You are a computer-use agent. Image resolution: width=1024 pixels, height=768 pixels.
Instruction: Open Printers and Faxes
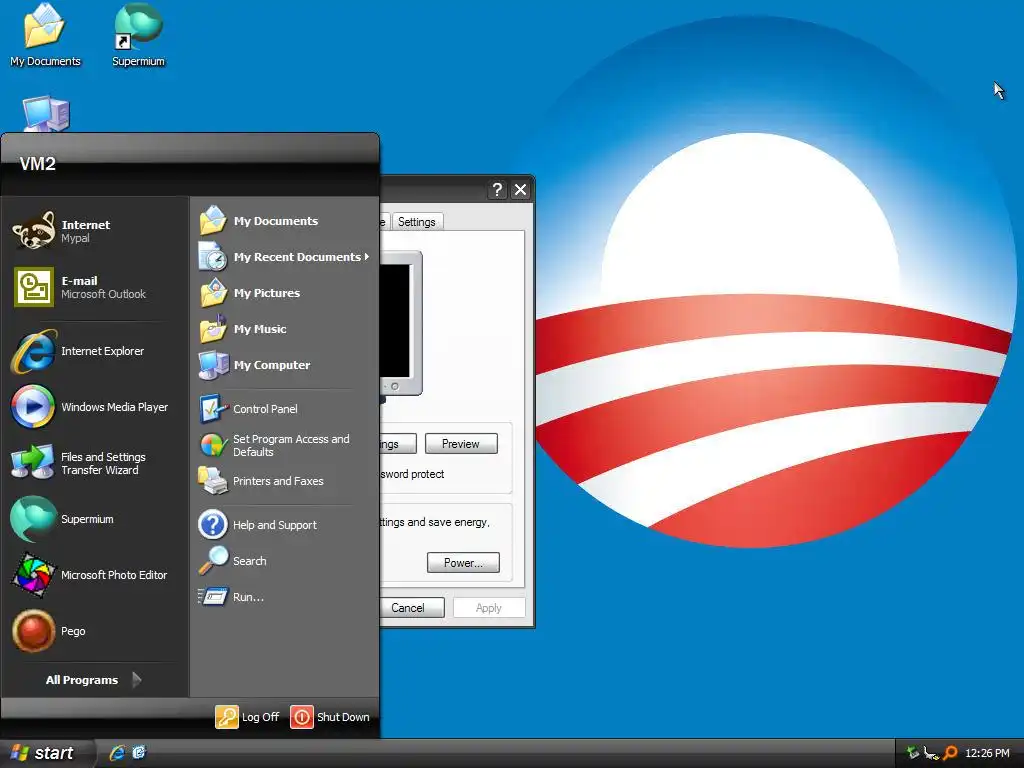(x=284, y=481)
